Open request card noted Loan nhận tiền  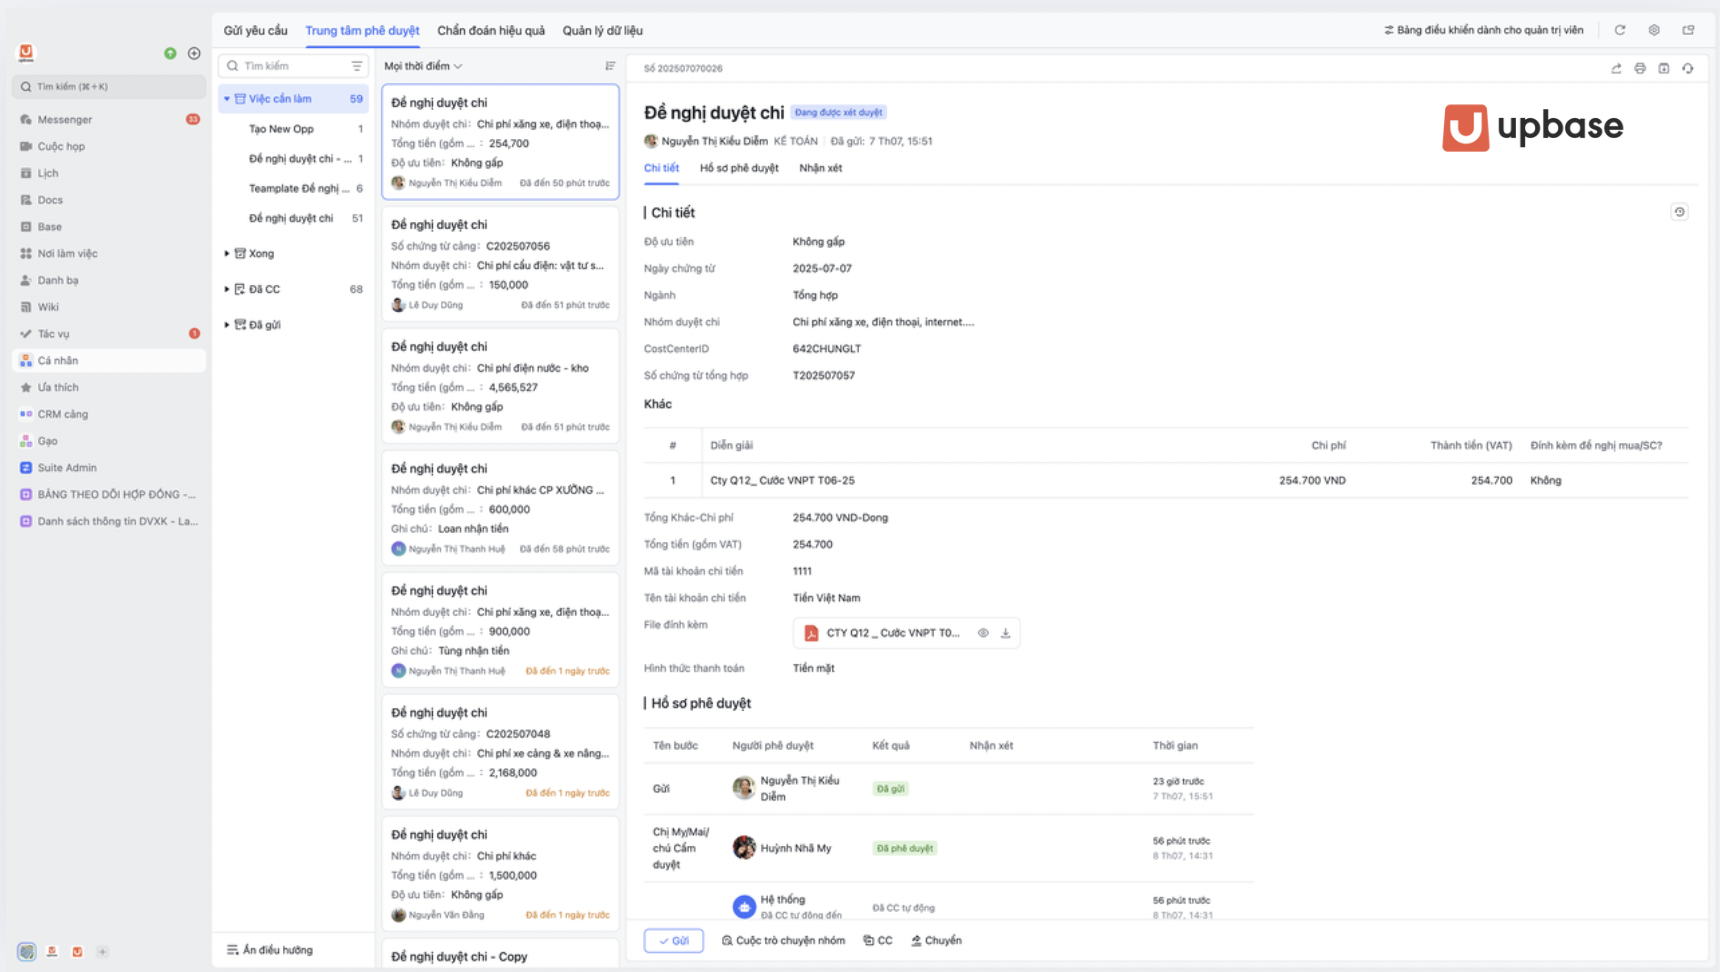pos(500,508)
